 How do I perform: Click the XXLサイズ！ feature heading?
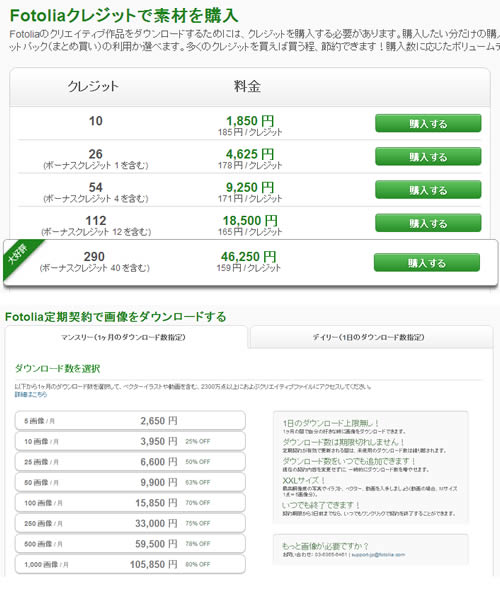click(304, 480)
